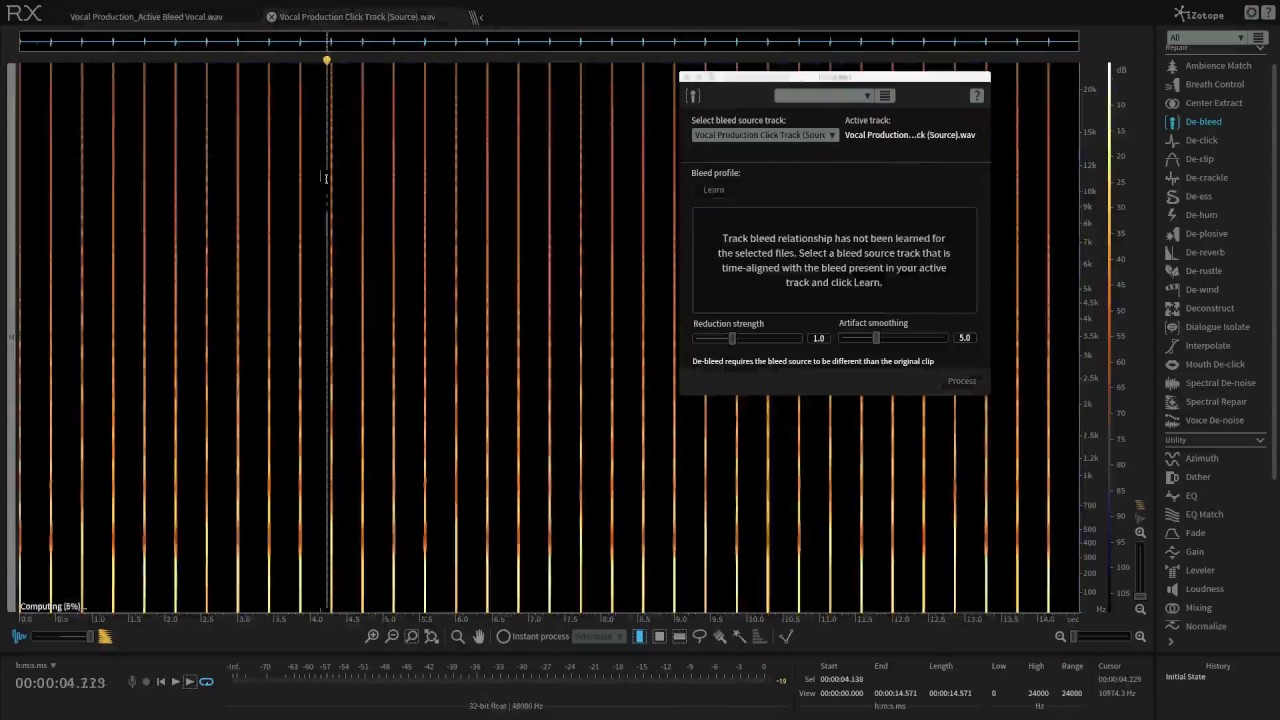
Task: Start playback with the play button
Action: pos(175,682)
